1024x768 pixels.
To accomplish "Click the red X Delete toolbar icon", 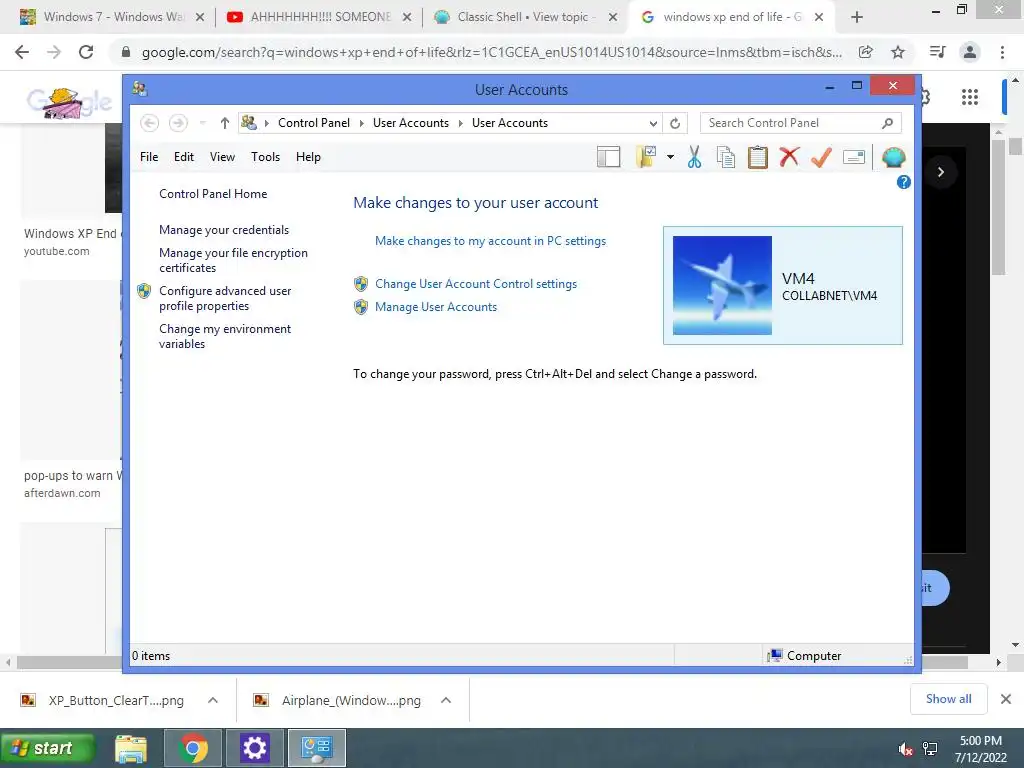I will (x=790, y=157).
